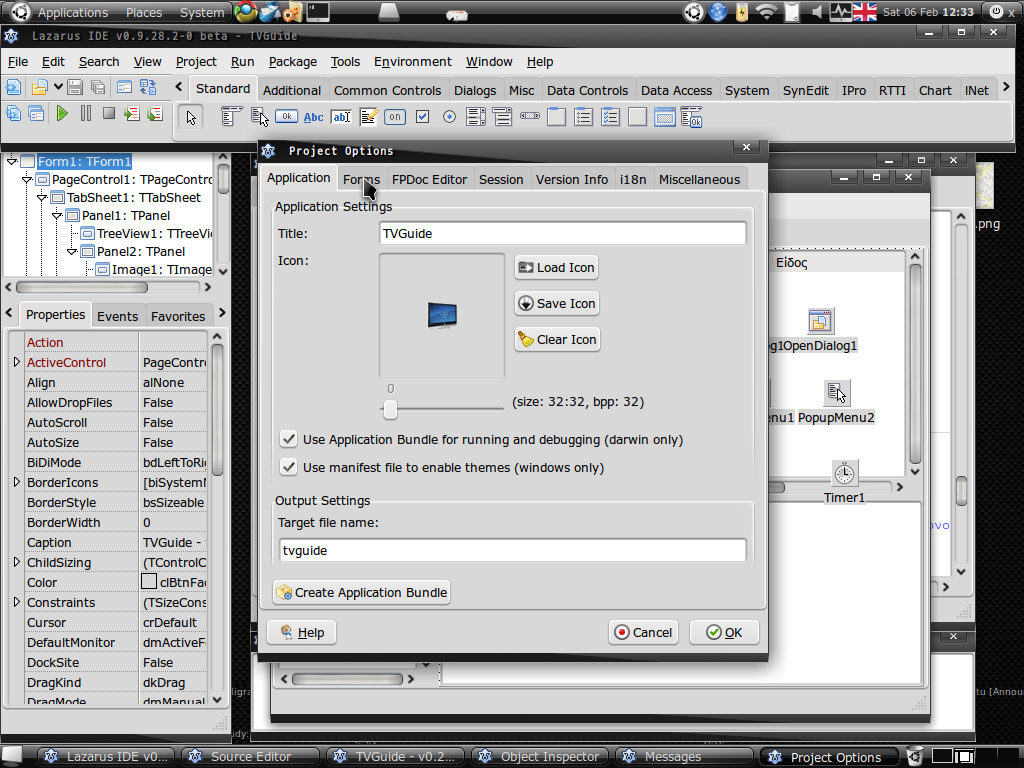Switch to the Version Info tab
Screen dimensions: 1024x768
pyautogui.click(x=571, y=180)
